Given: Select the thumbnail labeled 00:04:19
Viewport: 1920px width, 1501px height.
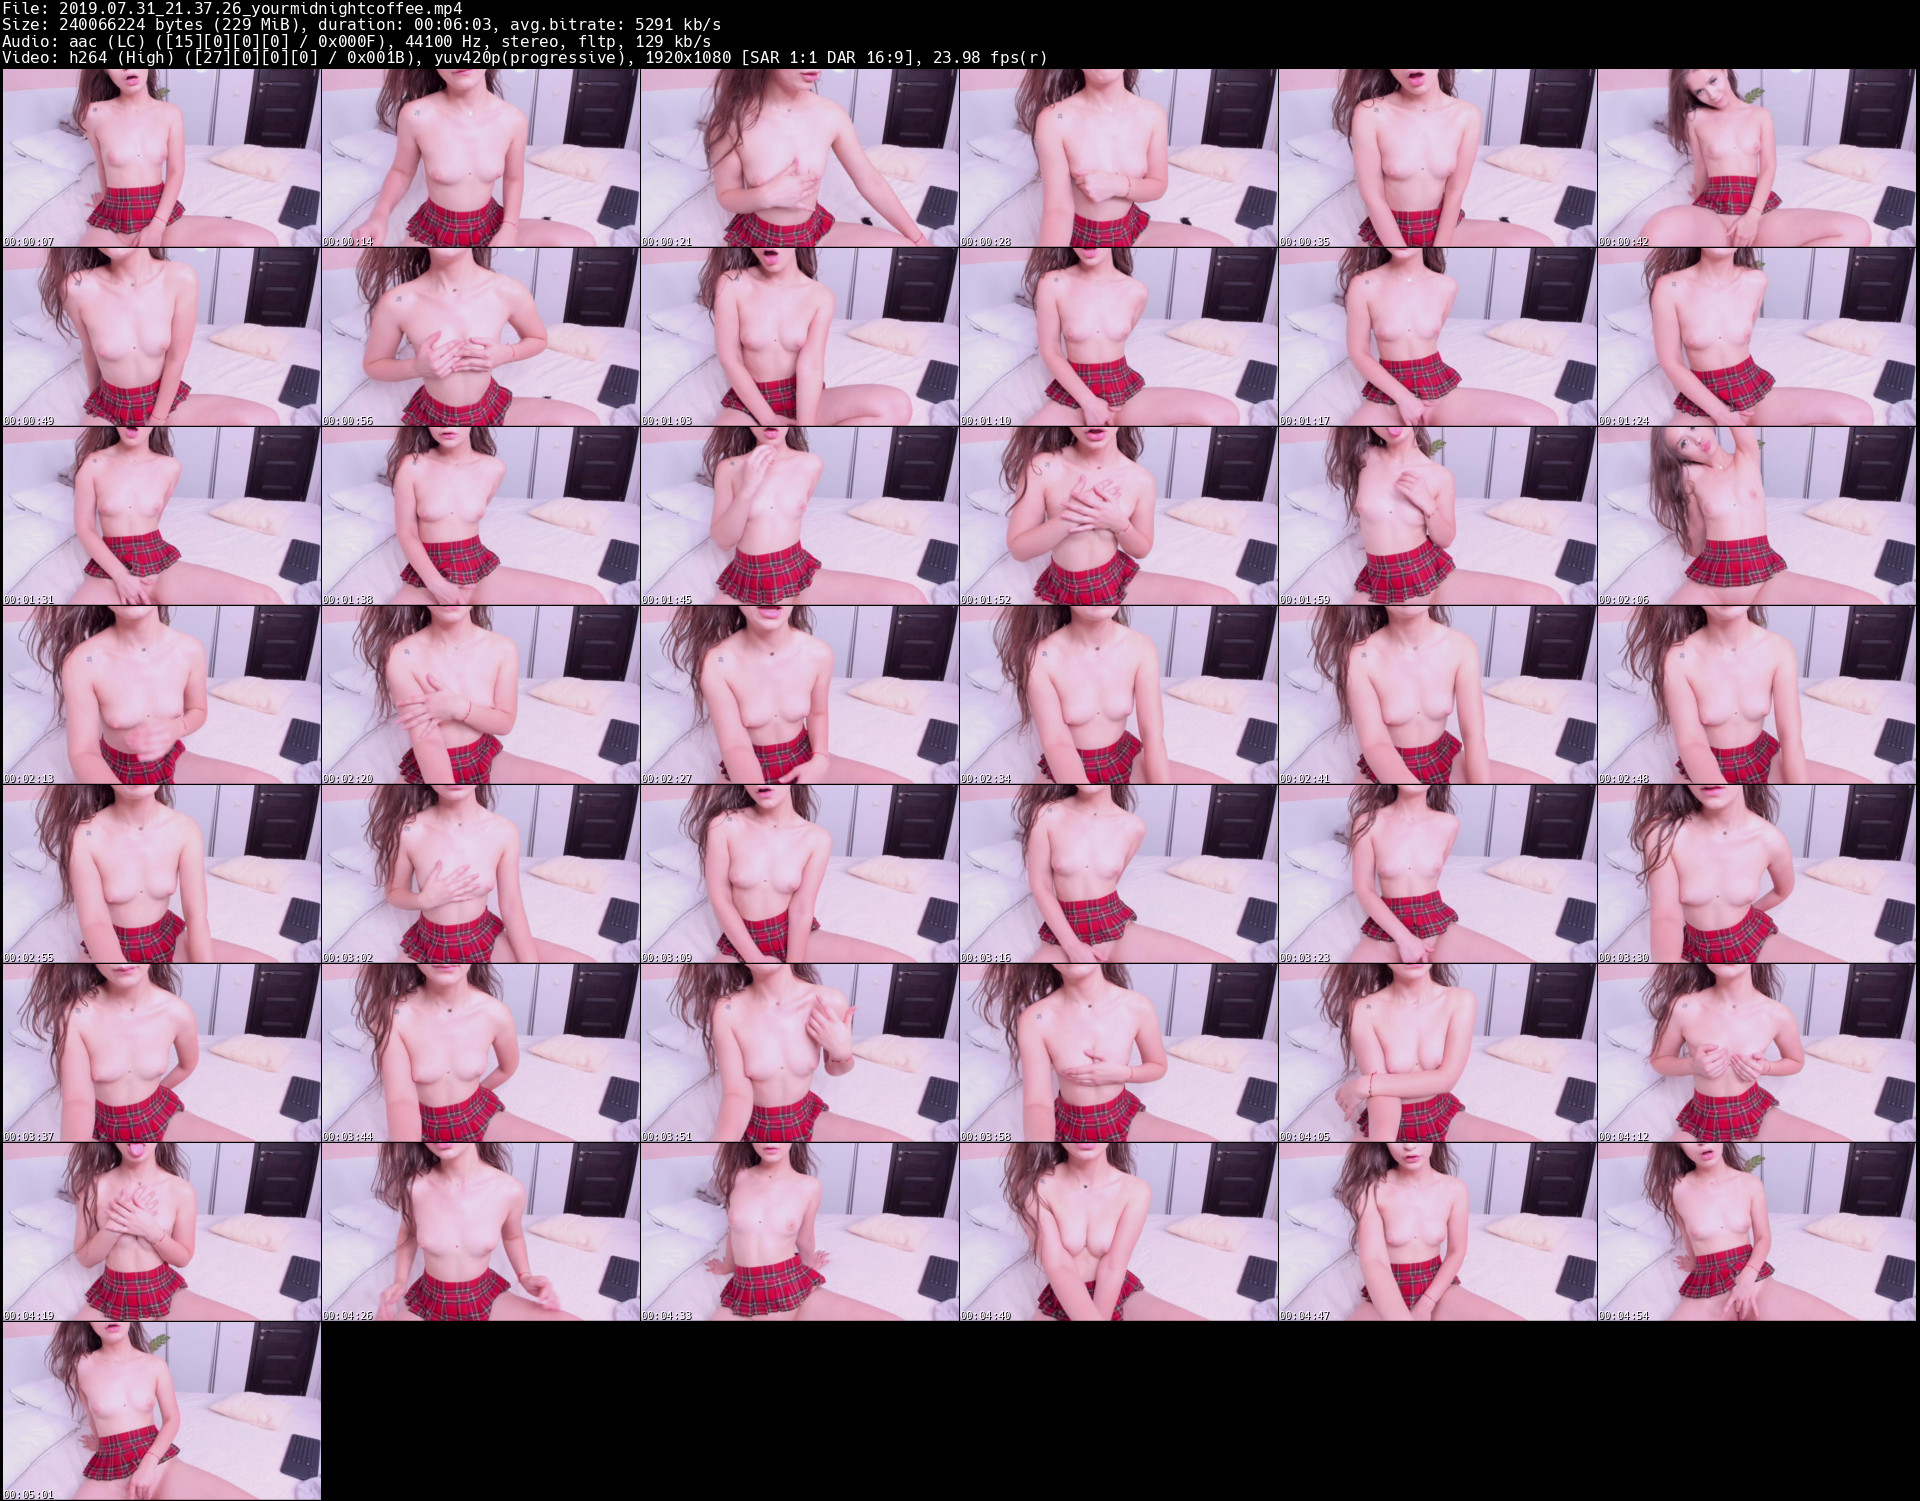Looking at the screenshot, I should coord(162,1232).
